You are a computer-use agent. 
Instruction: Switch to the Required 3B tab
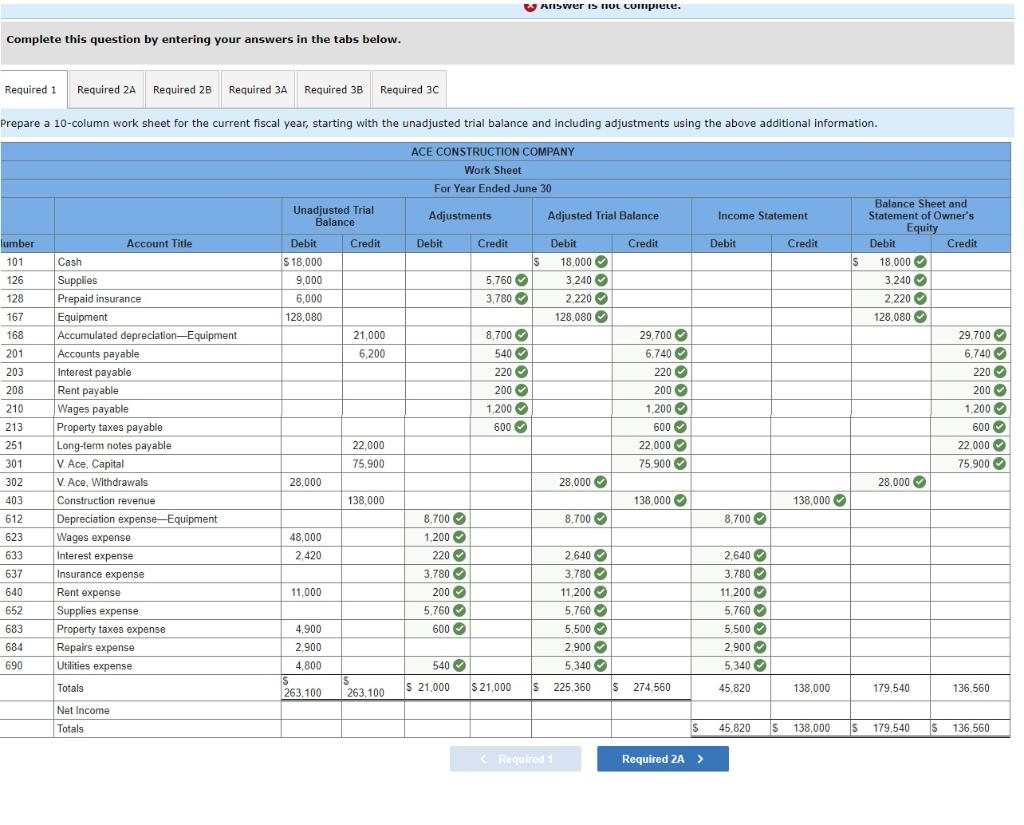[x=334, y=89]
